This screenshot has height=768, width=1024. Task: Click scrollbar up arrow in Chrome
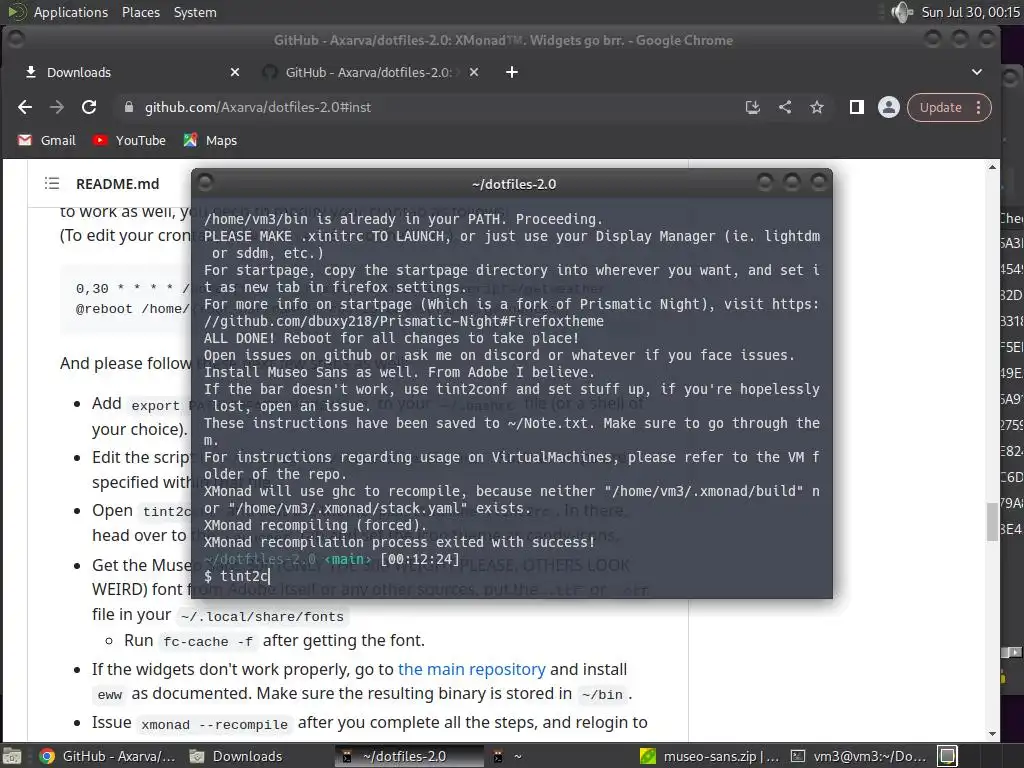[993, 167]
